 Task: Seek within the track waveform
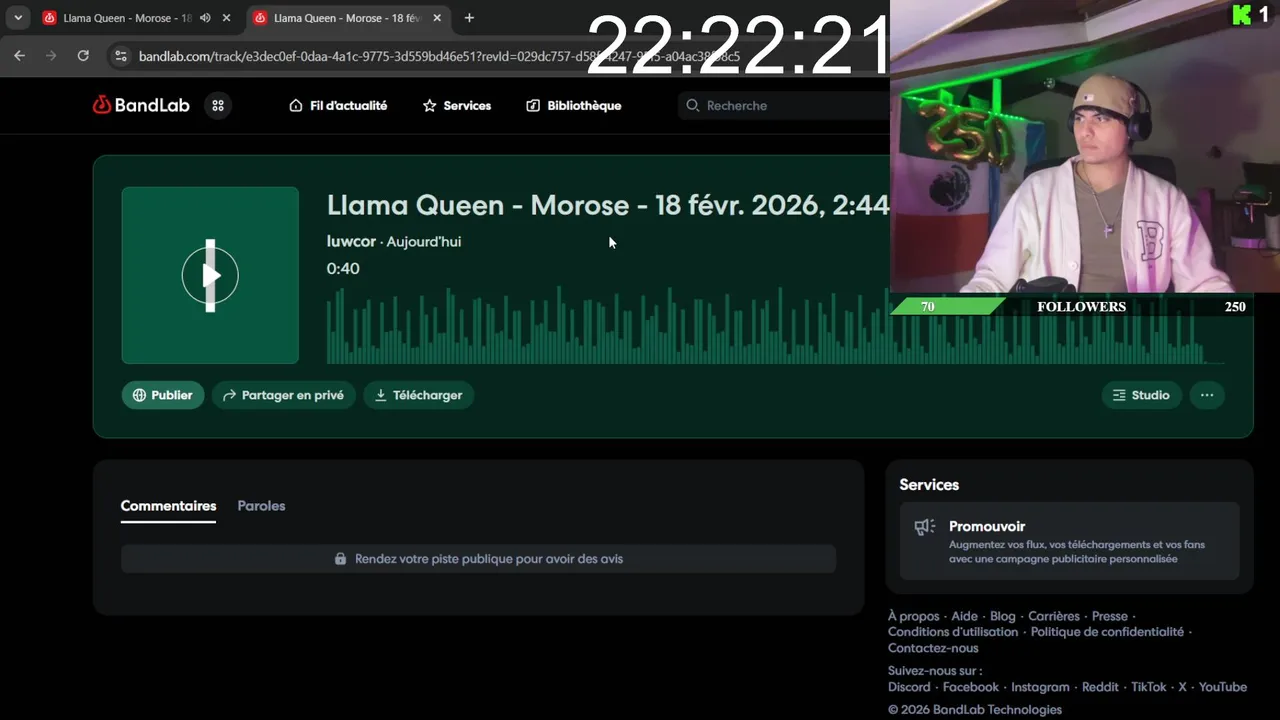coord(775,325)
